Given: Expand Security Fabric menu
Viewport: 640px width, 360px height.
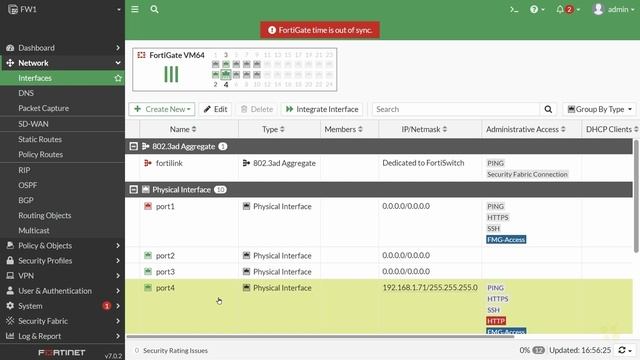Looking at the screenshot, I should point(62,321).
